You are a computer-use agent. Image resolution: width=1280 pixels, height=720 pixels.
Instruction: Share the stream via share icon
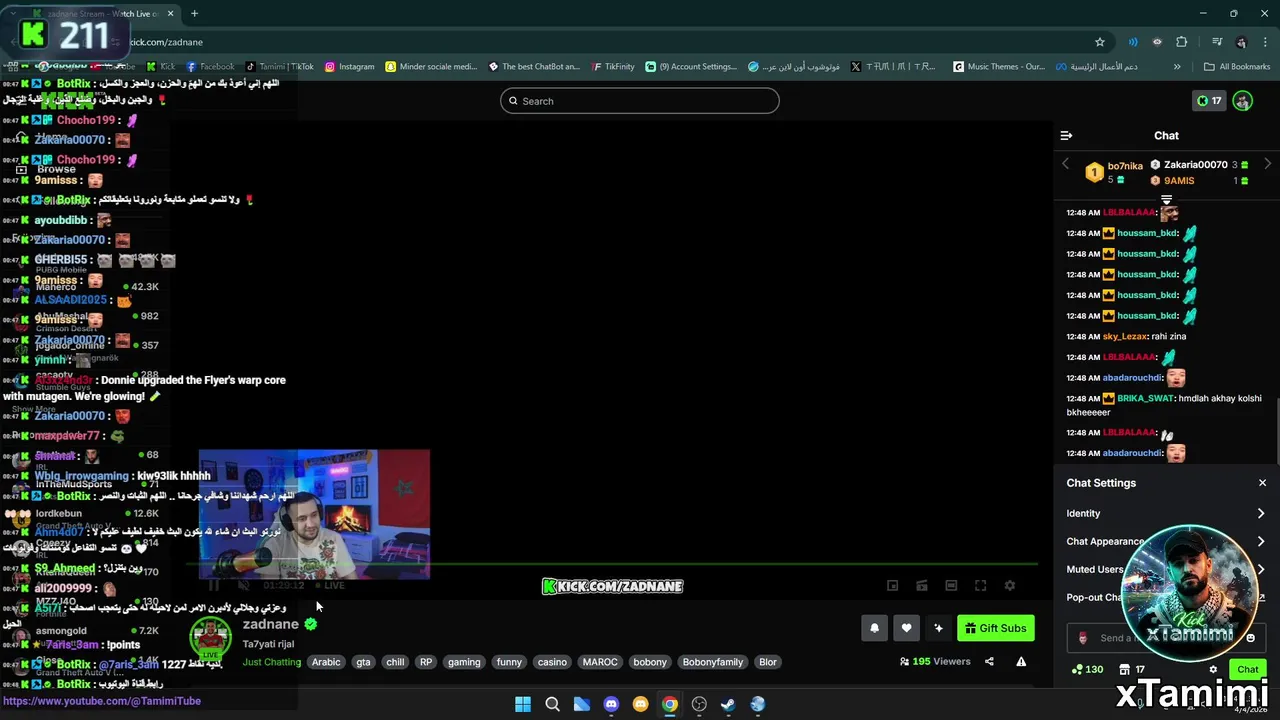point(989,661)
